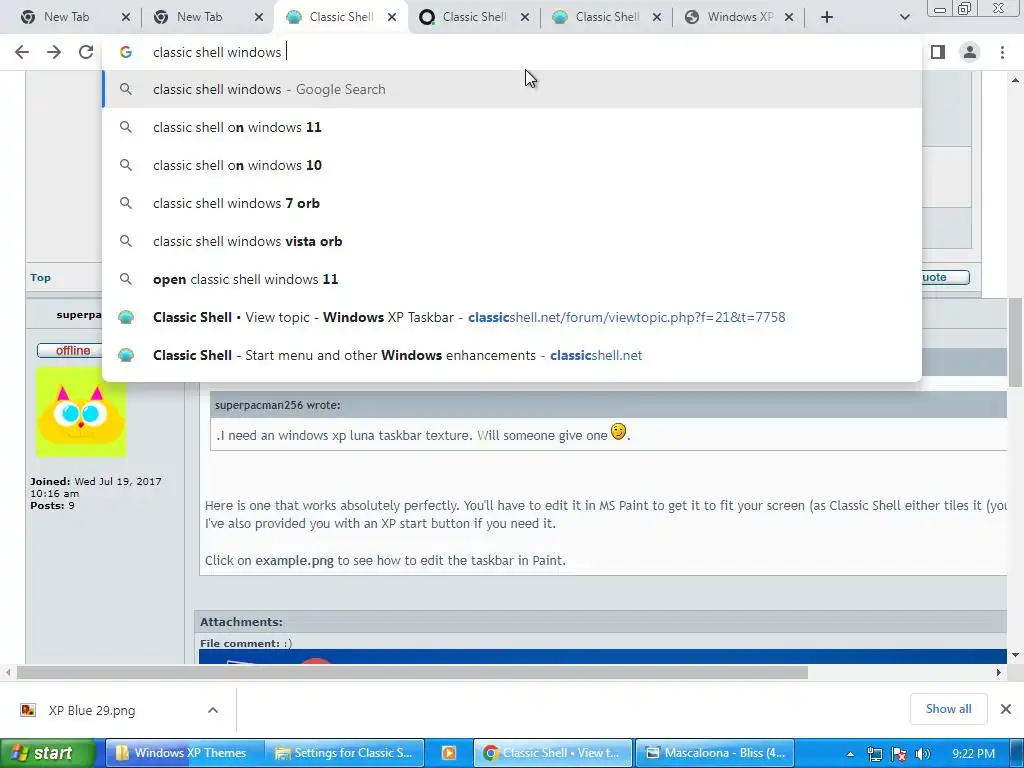1024x768 pixels.
Task: Select the 'classic shell on windows 11' suggestion
Action: [x=512, y=127]
